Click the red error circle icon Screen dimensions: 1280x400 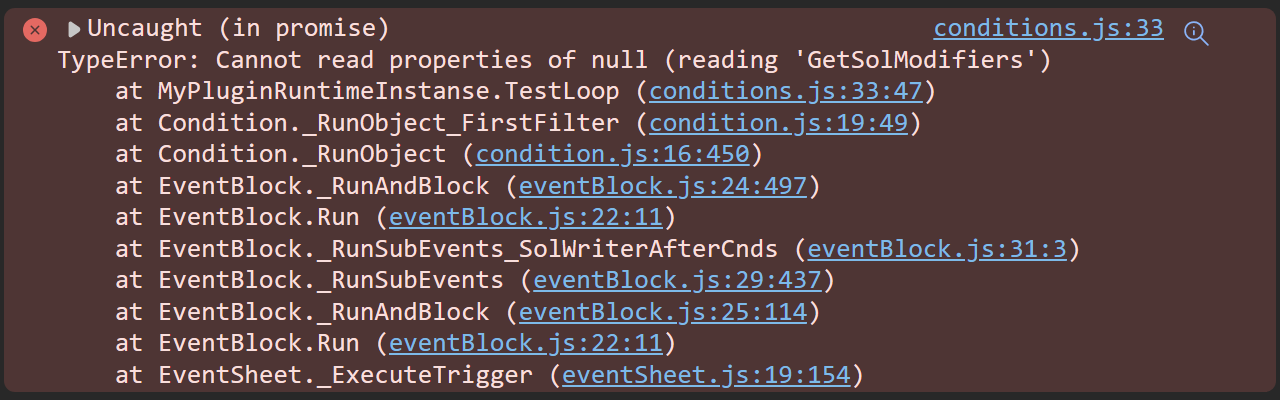[x=35, y=30]
